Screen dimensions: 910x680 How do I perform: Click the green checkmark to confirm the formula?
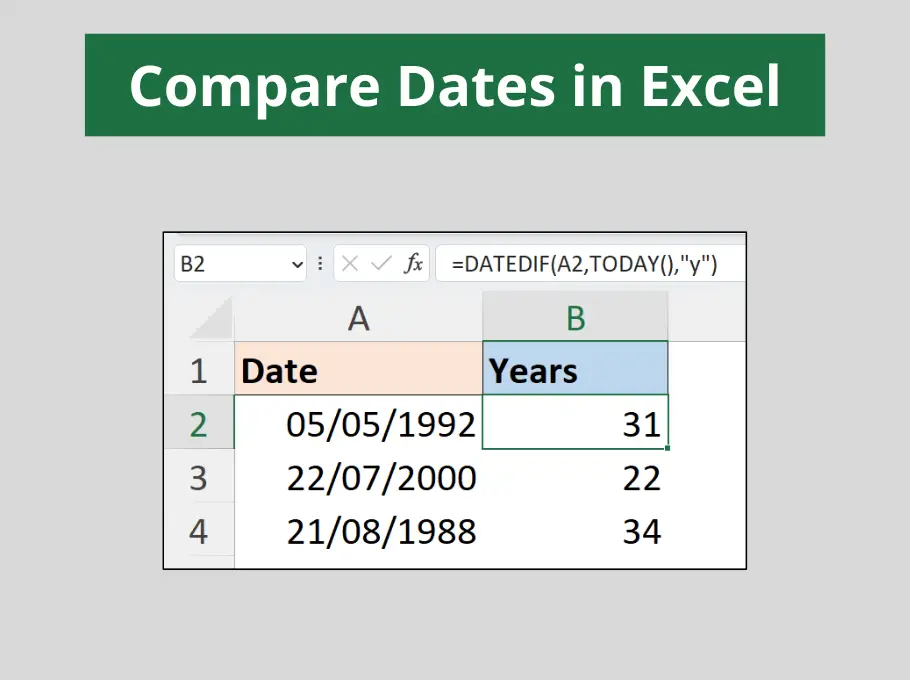378,263
